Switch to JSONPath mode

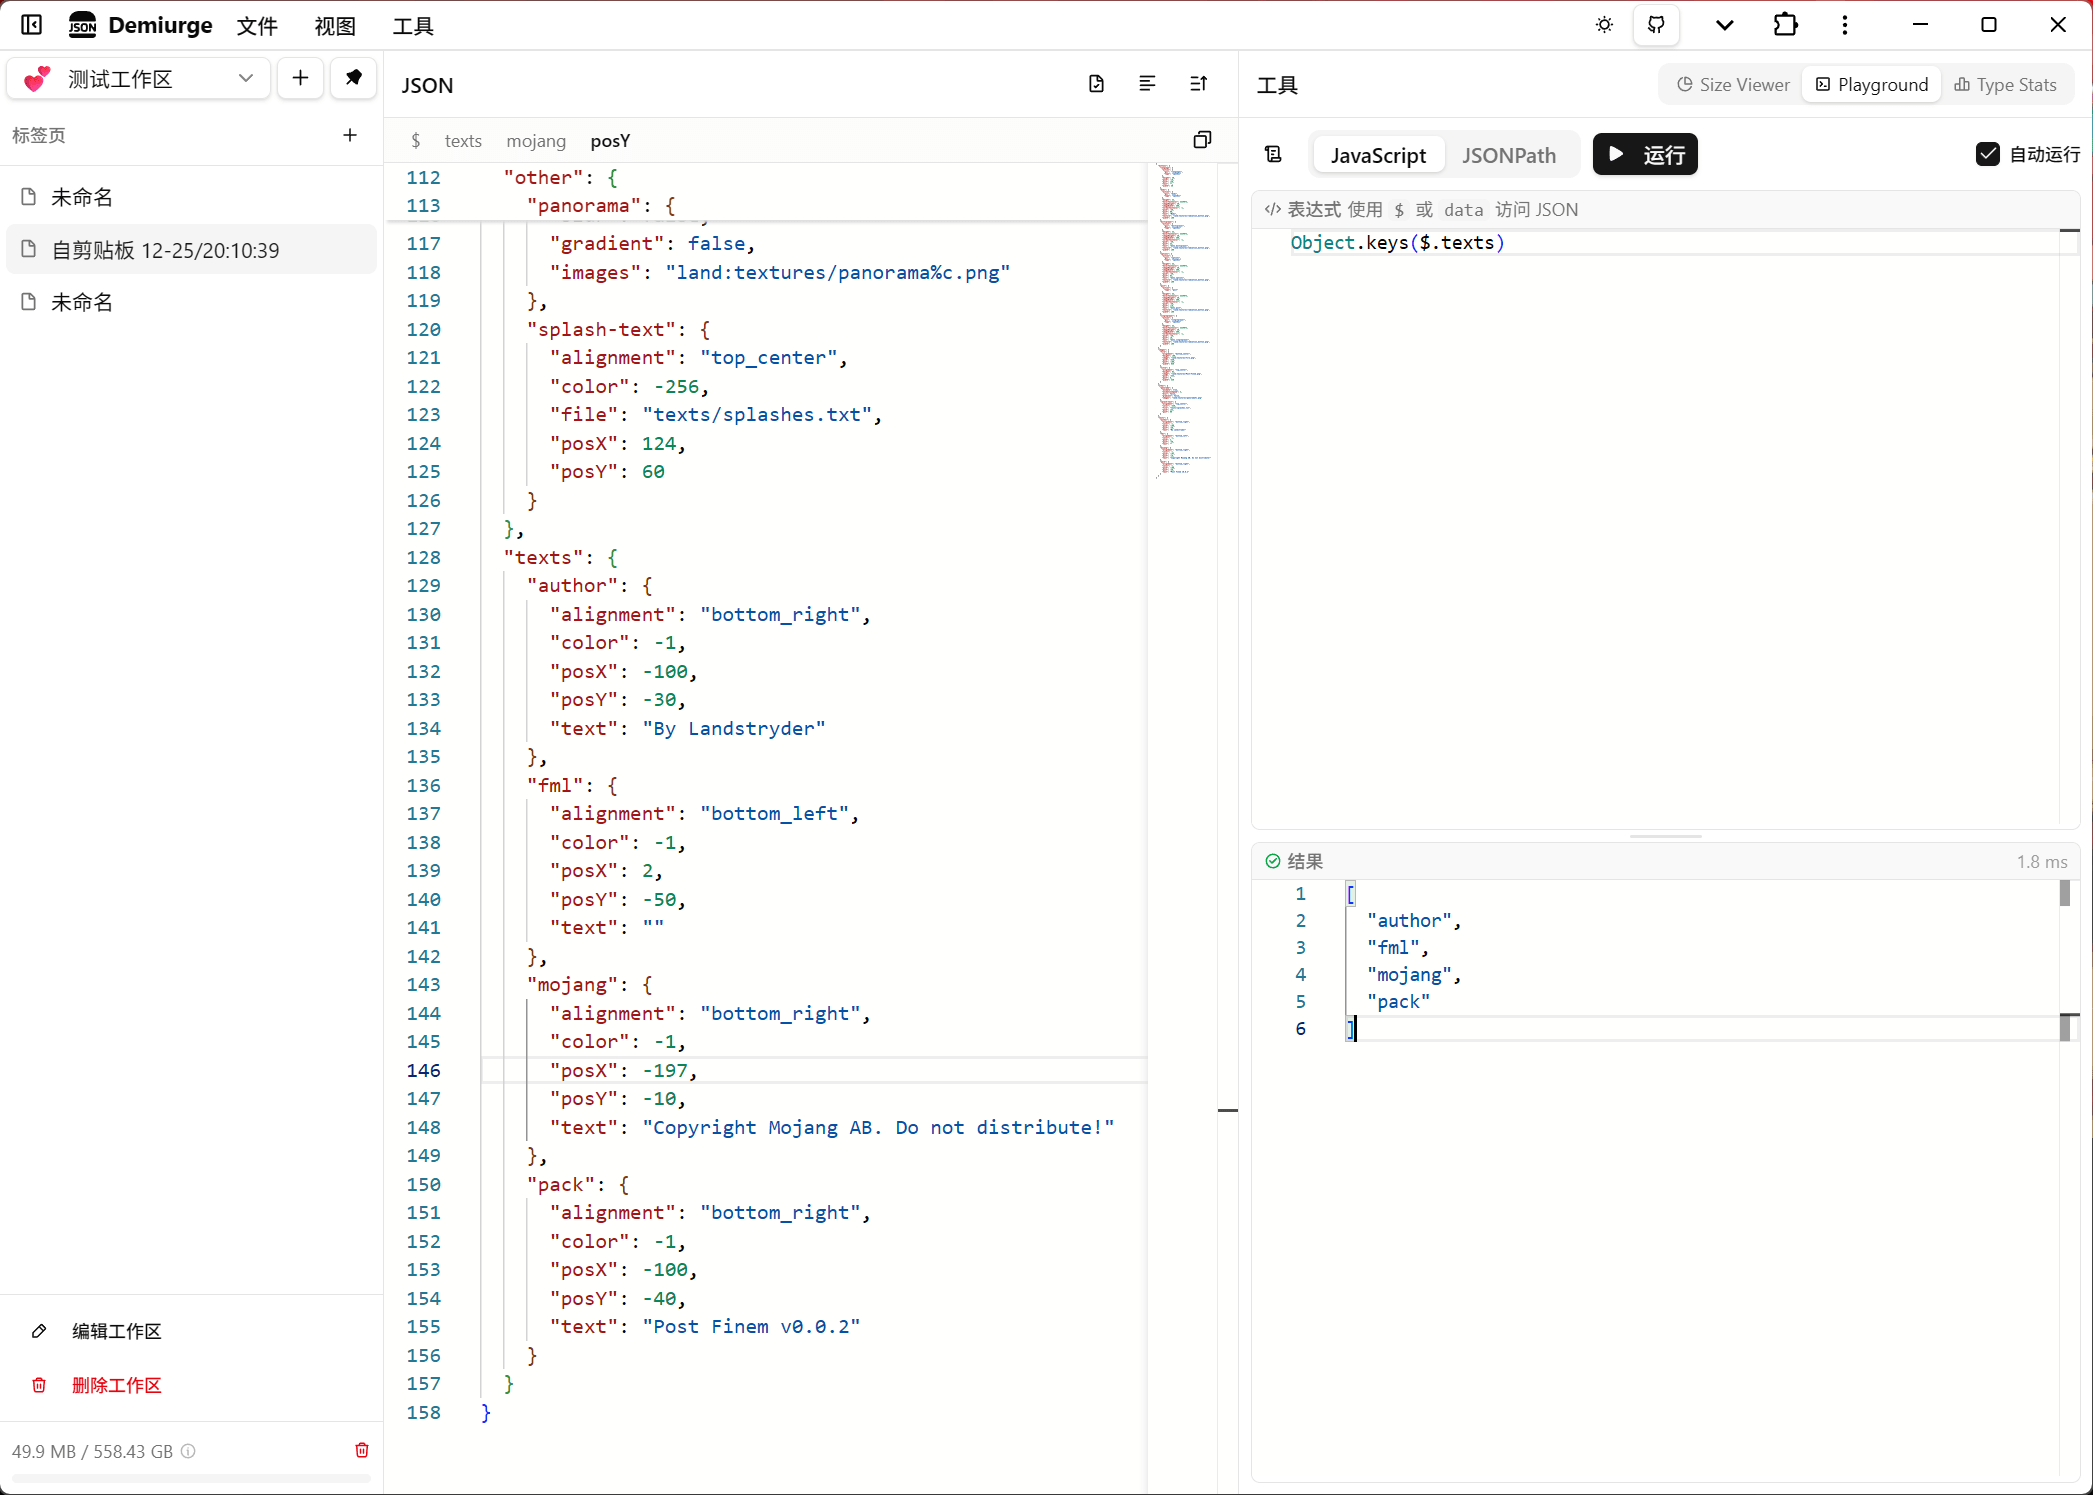click(1508, 155)
